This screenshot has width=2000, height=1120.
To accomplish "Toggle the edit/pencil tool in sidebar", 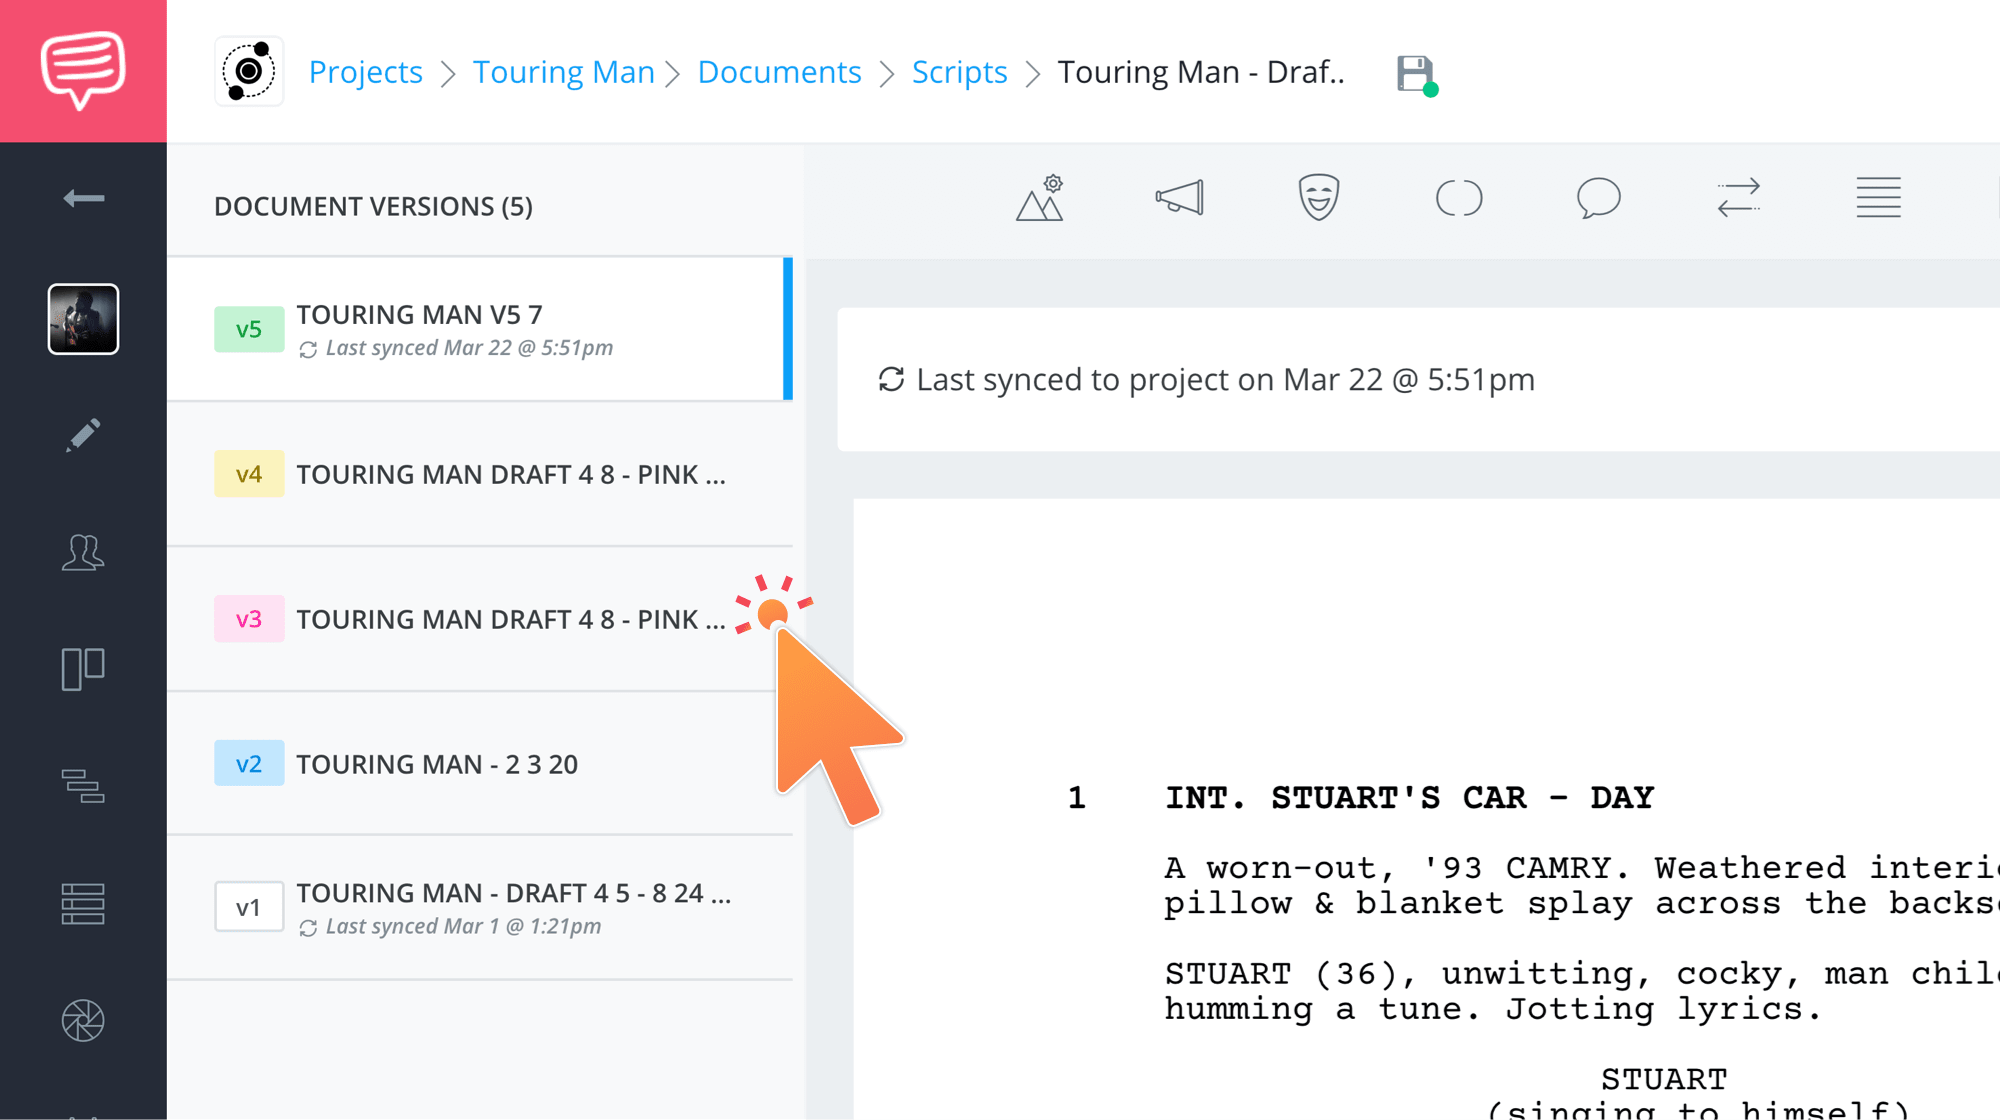I will (x=82, y=434).
